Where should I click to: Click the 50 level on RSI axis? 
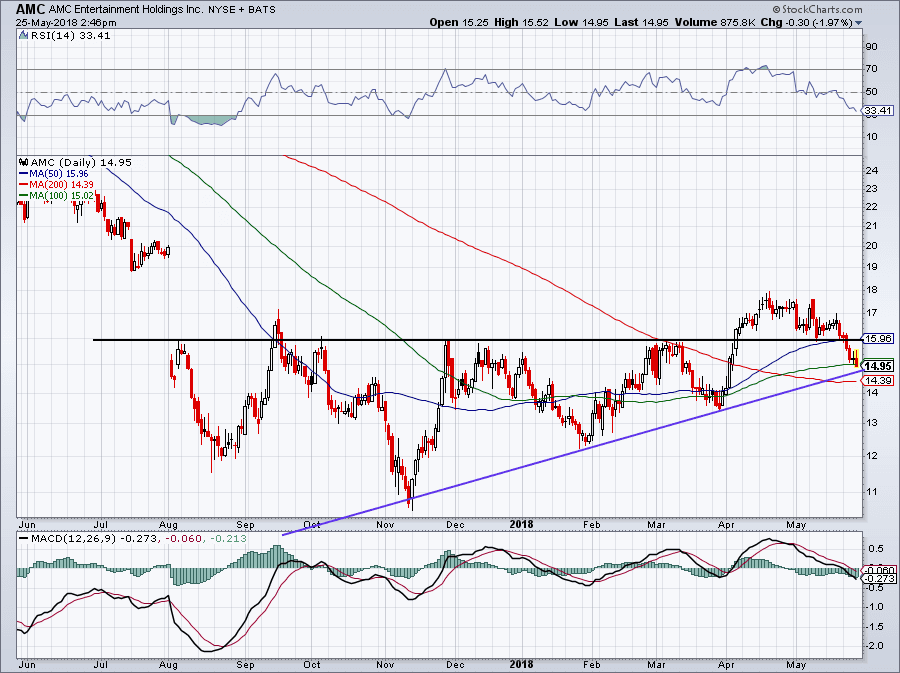pos(871,92)
